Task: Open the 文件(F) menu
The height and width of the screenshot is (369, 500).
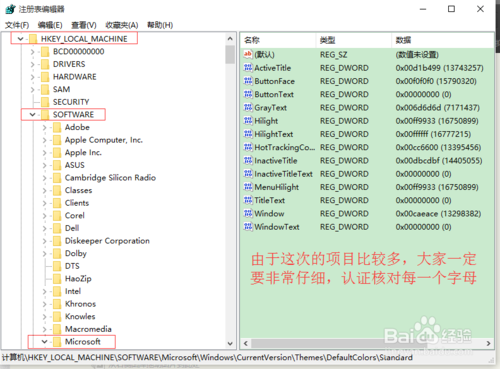Action: point(17,25)
